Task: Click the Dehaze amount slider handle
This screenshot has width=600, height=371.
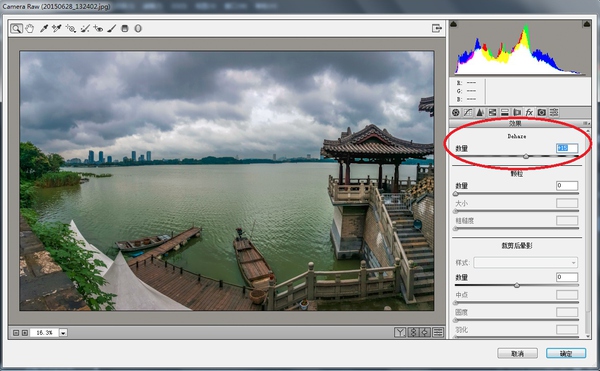Action: (x=526, y=156)
